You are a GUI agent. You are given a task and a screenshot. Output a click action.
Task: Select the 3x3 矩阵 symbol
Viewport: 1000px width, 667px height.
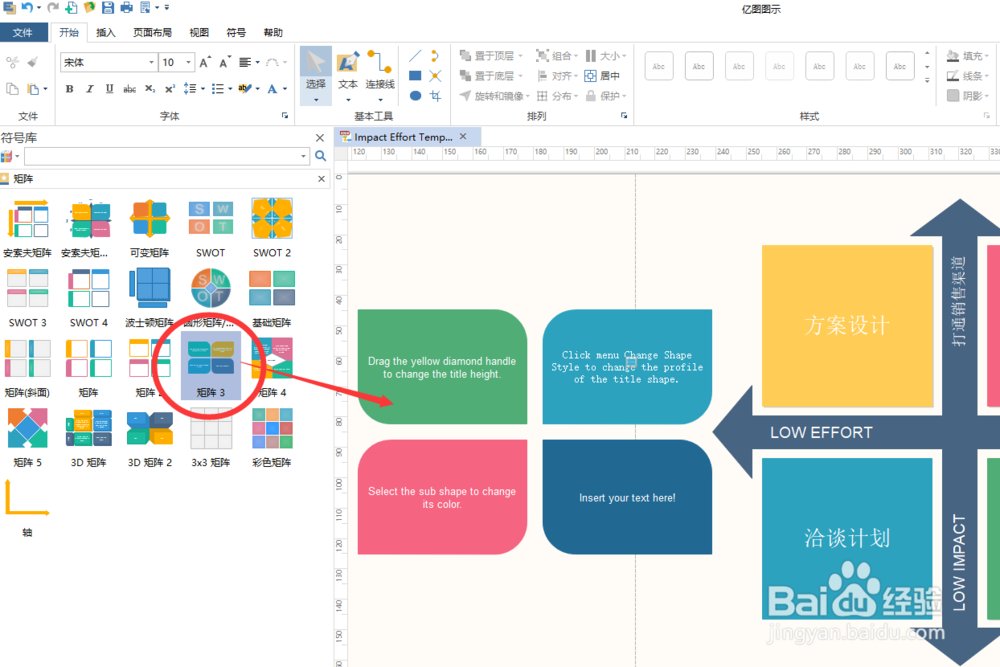[211, 437]
